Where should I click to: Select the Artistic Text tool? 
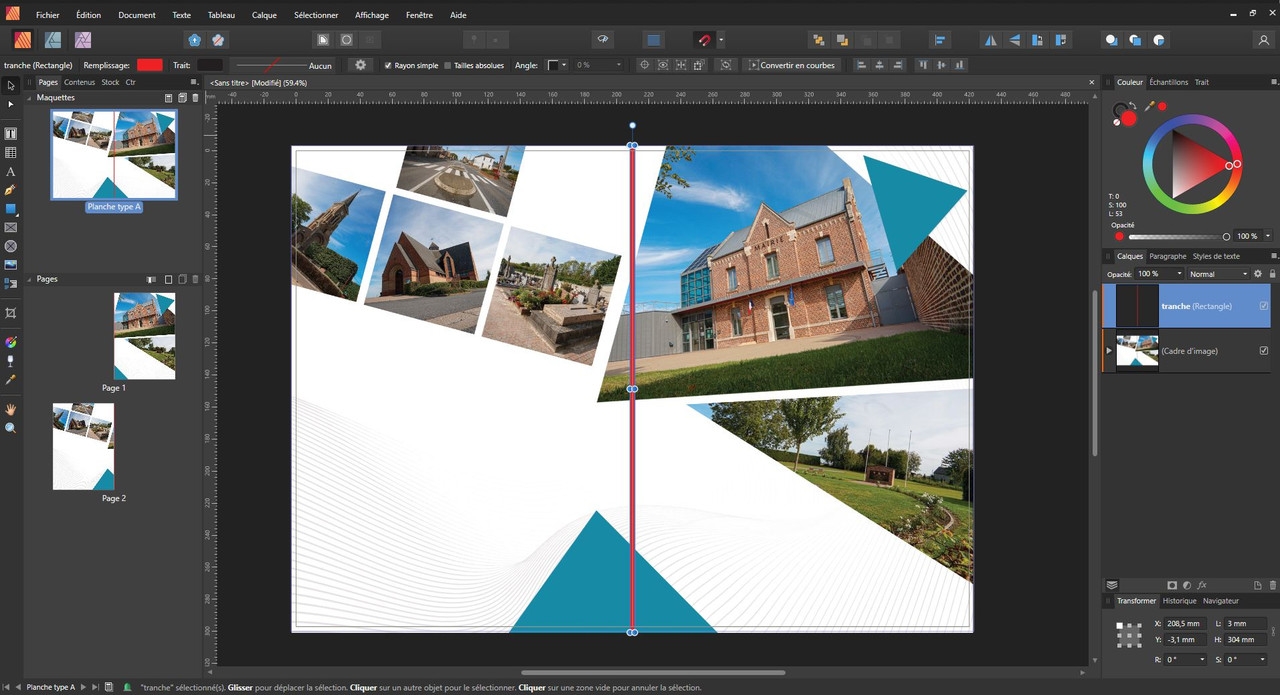coord(11,172)
